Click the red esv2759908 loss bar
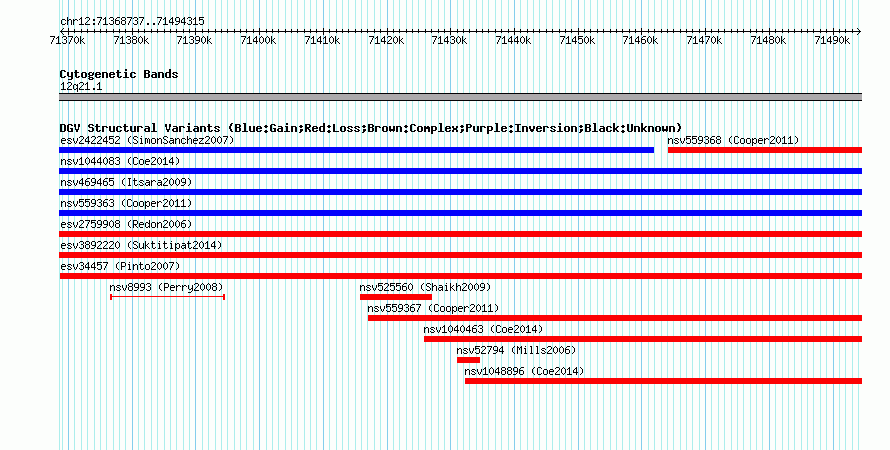 click(x=460, y=234)
